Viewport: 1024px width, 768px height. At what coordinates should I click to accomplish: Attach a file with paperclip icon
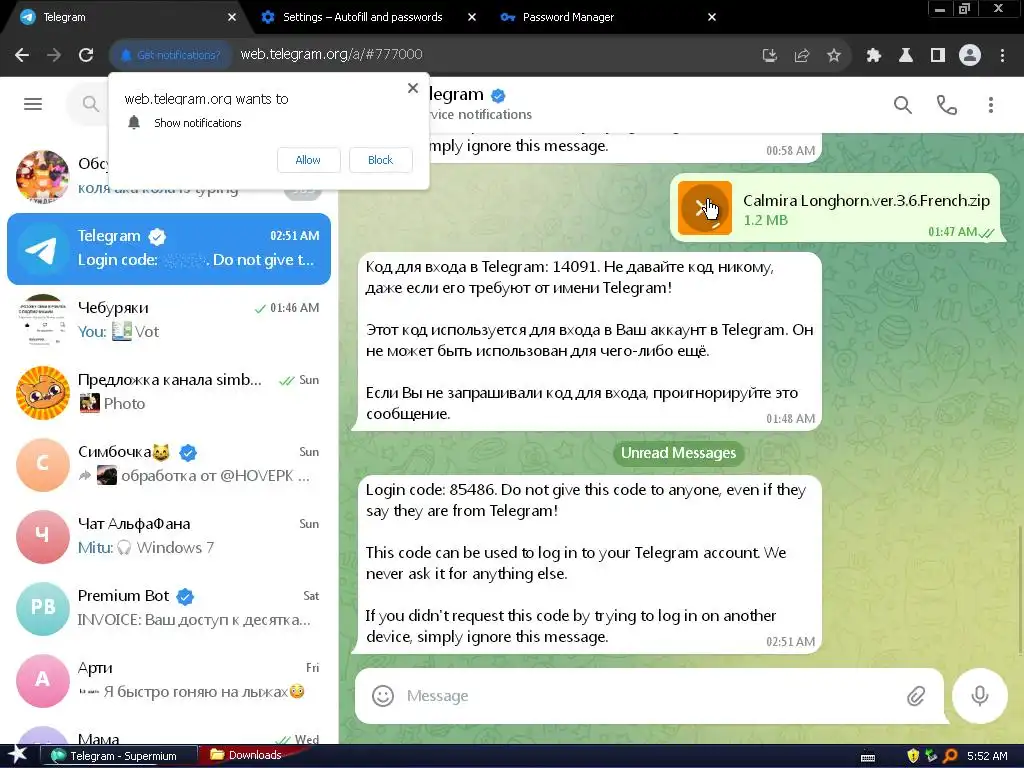916,696
